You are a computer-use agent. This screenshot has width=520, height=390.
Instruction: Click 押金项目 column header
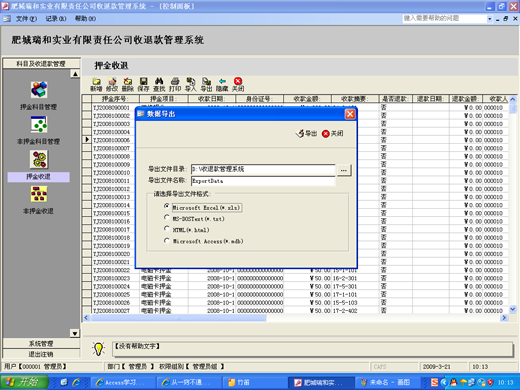pyautogui.click(x=164, y=99)
